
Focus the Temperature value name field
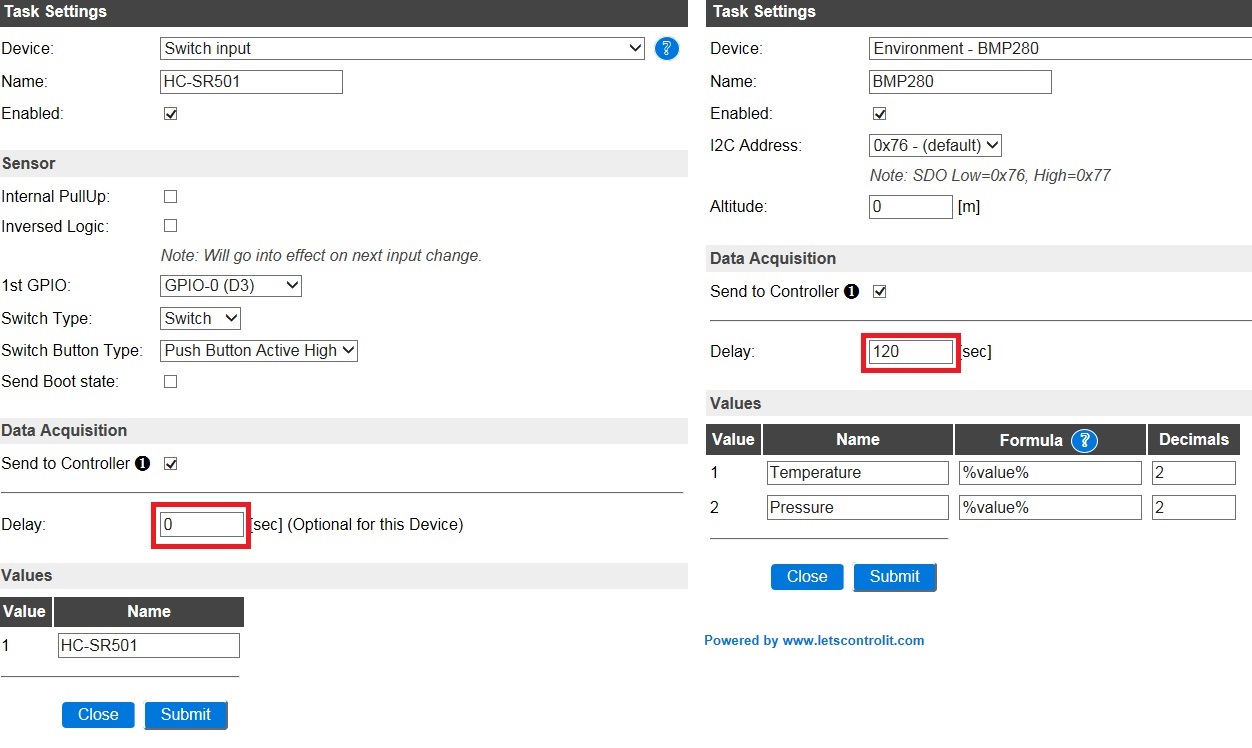857,473
